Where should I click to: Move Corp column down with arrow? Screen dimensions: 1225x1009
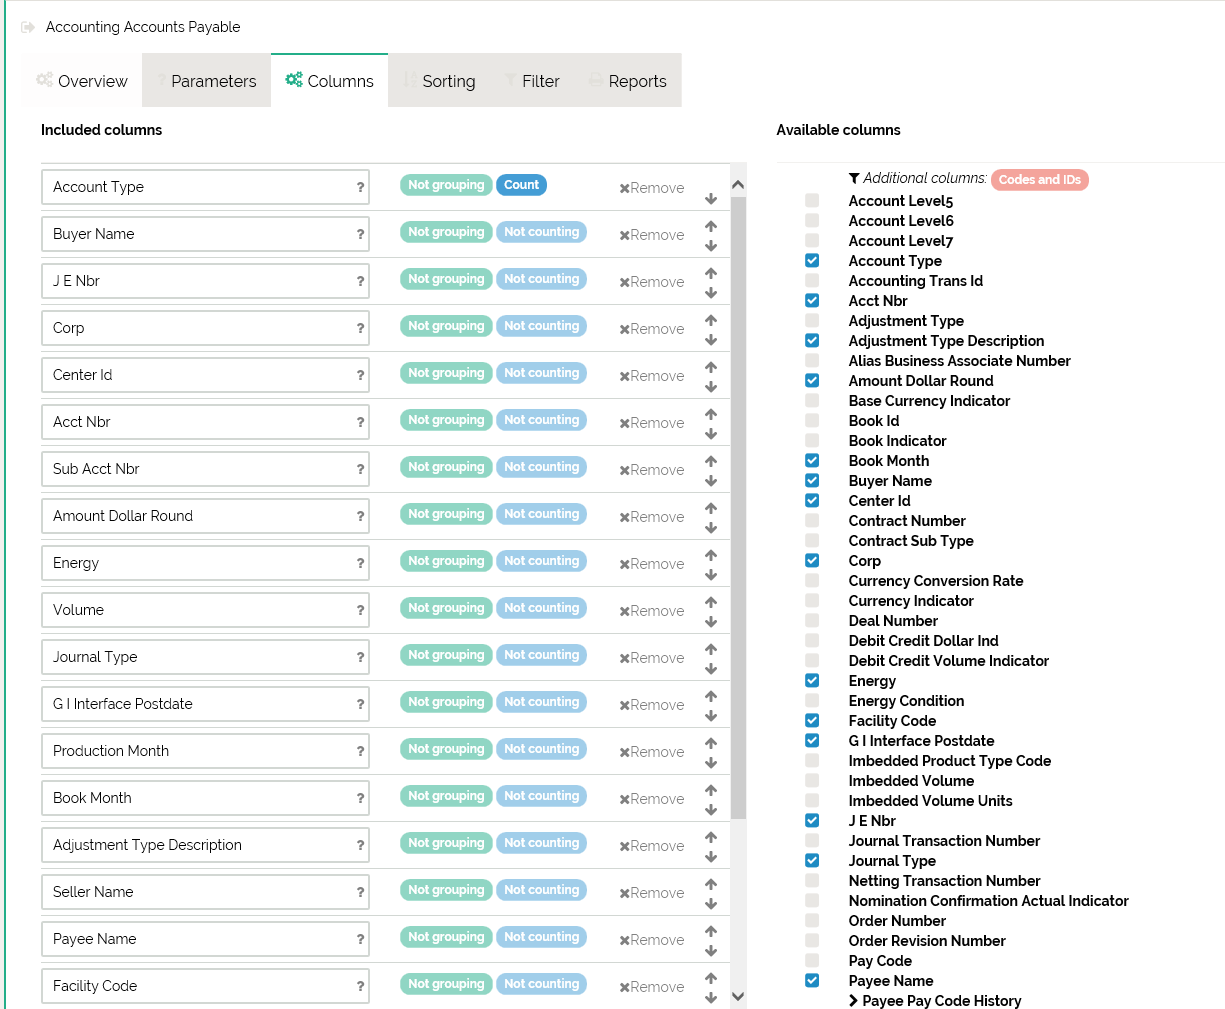click(711, 340)
